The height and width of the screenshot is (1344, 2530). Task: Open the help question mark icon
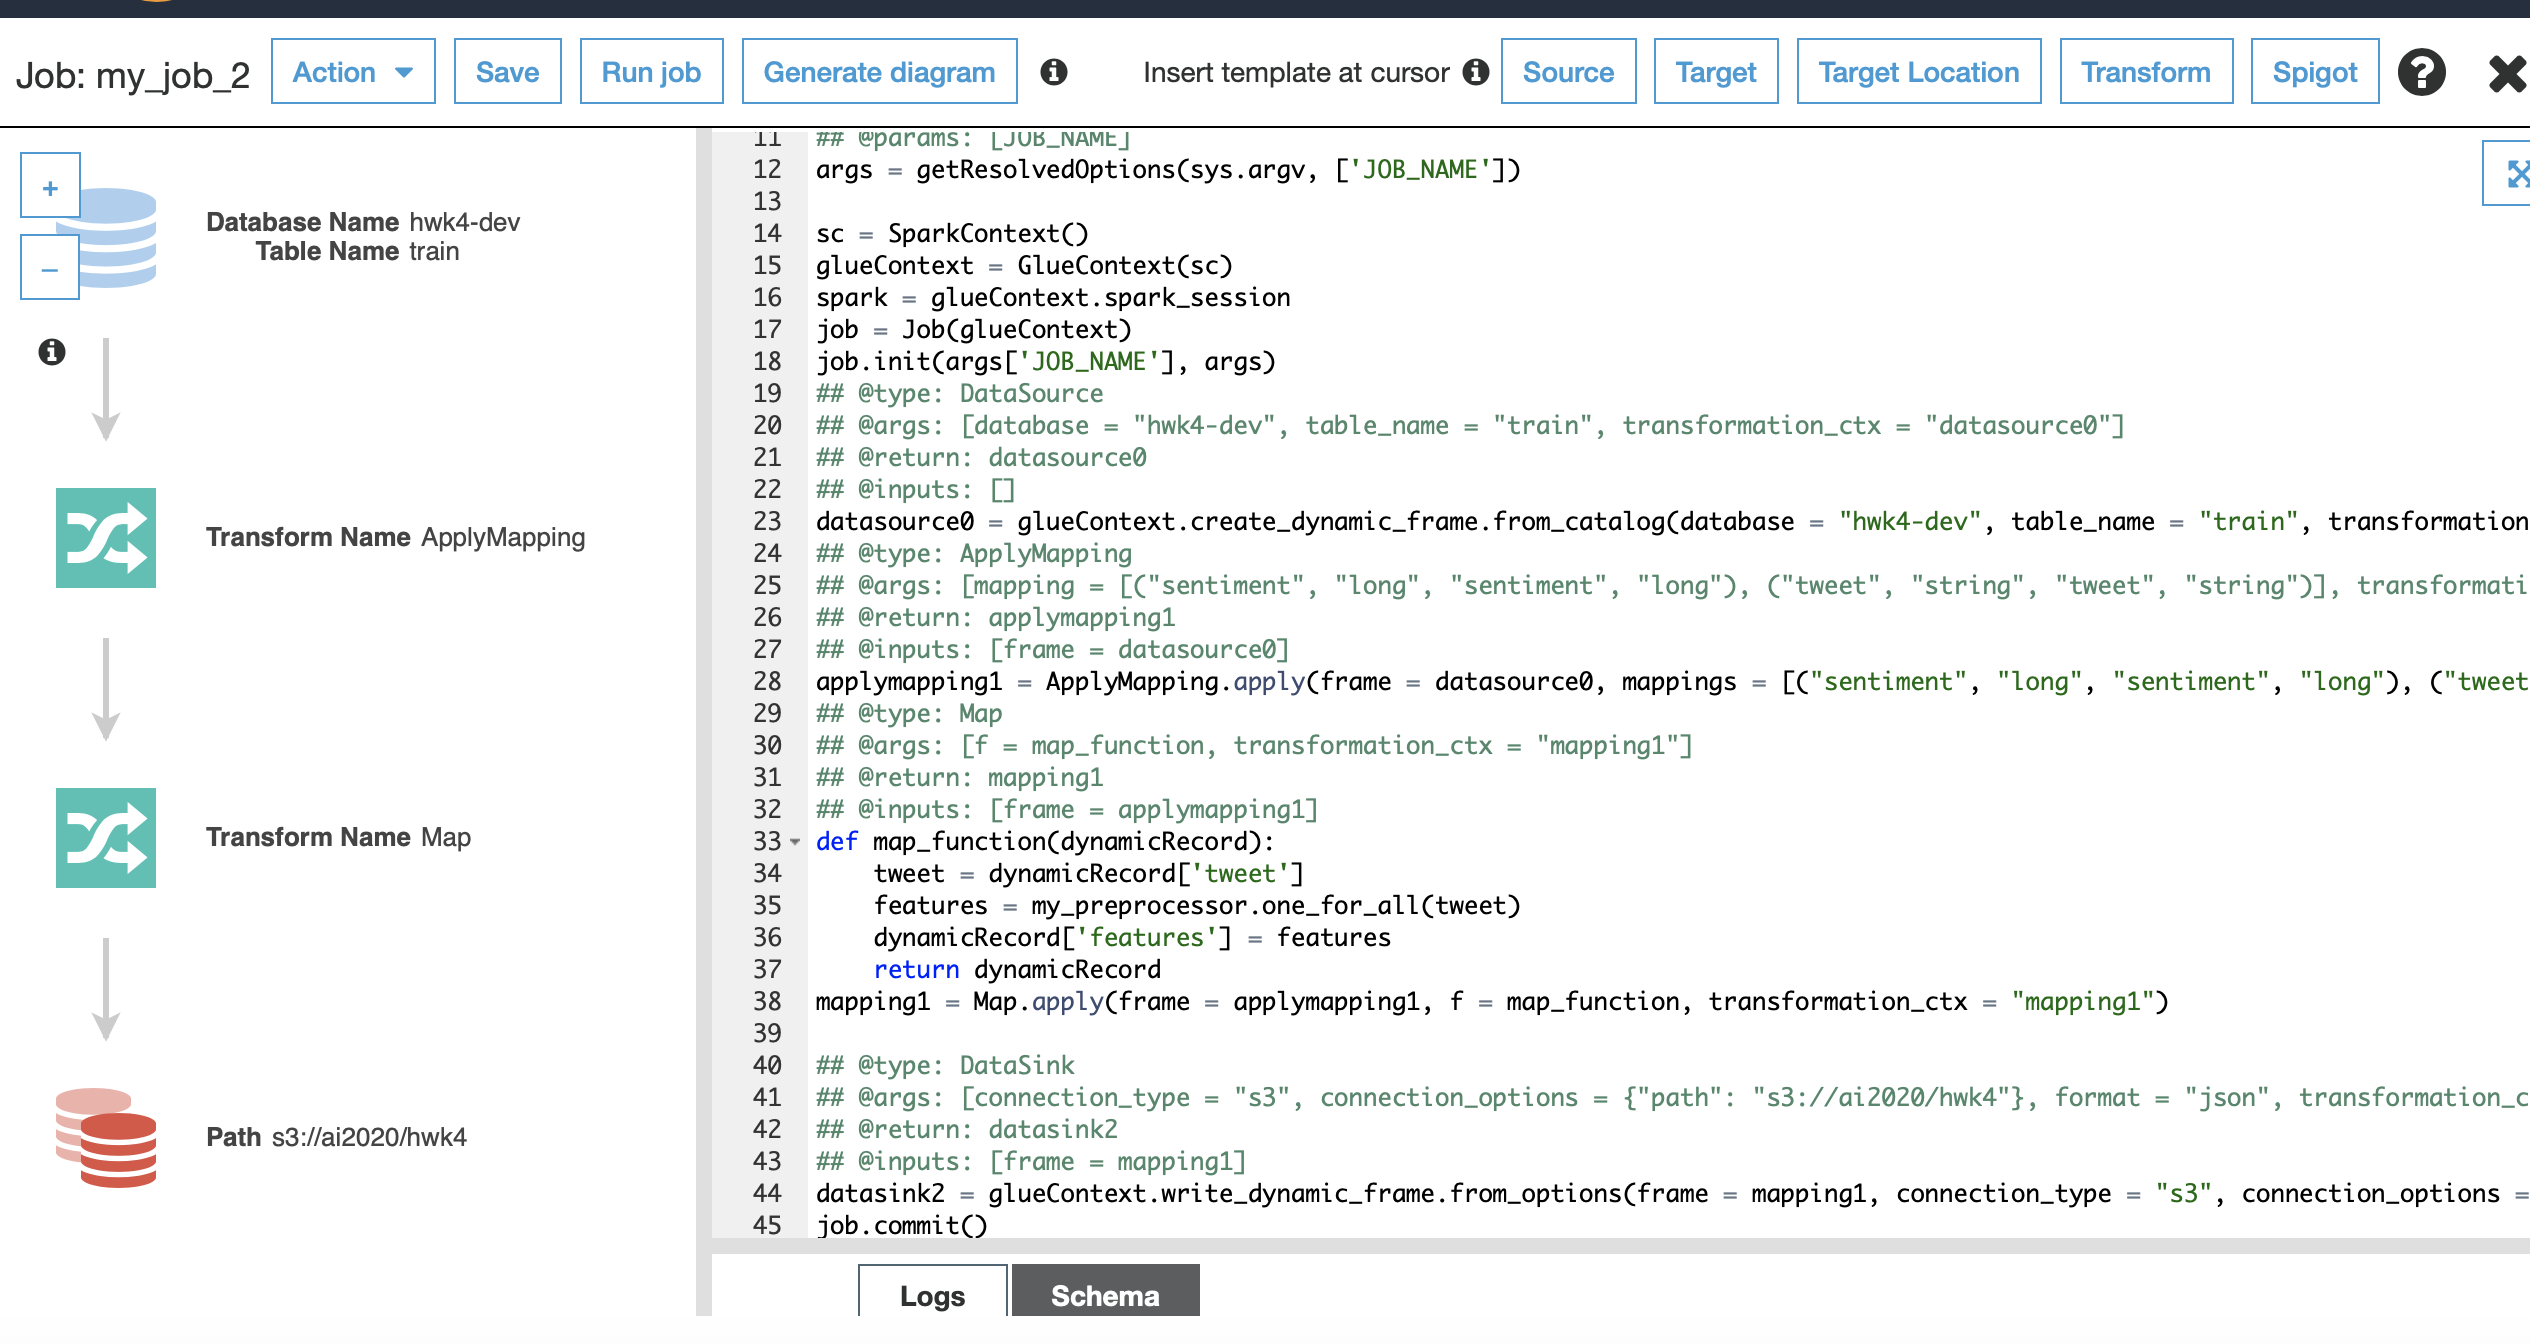(x=2421, y=72)
